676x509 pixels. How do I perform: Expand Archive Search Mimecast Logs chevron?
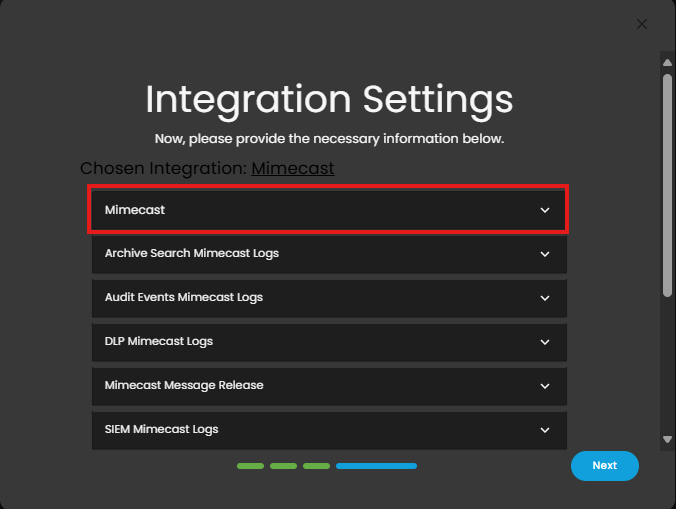click(x=545, y=254)
